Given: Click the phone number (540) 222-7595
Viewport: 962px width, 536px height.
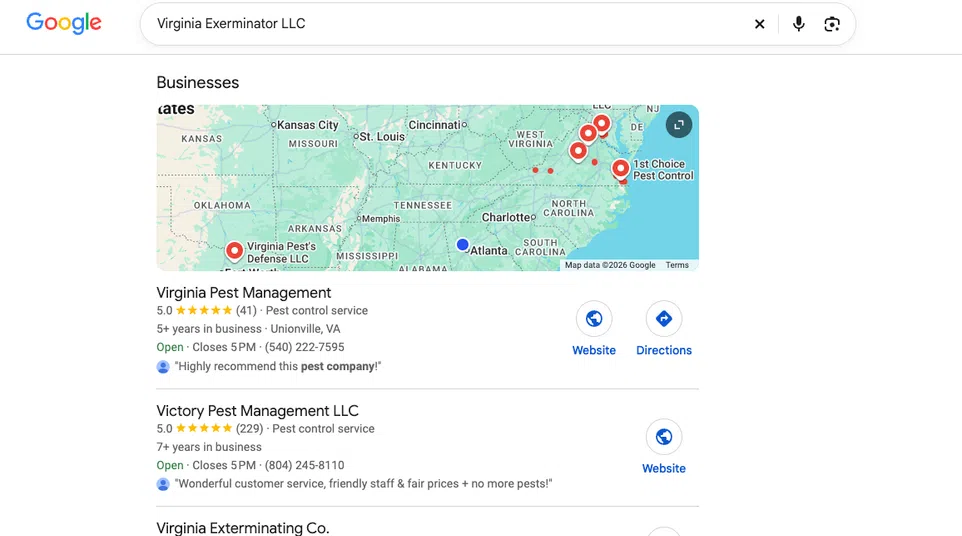Looking at the screenshot, I should [x=304, y=347].
